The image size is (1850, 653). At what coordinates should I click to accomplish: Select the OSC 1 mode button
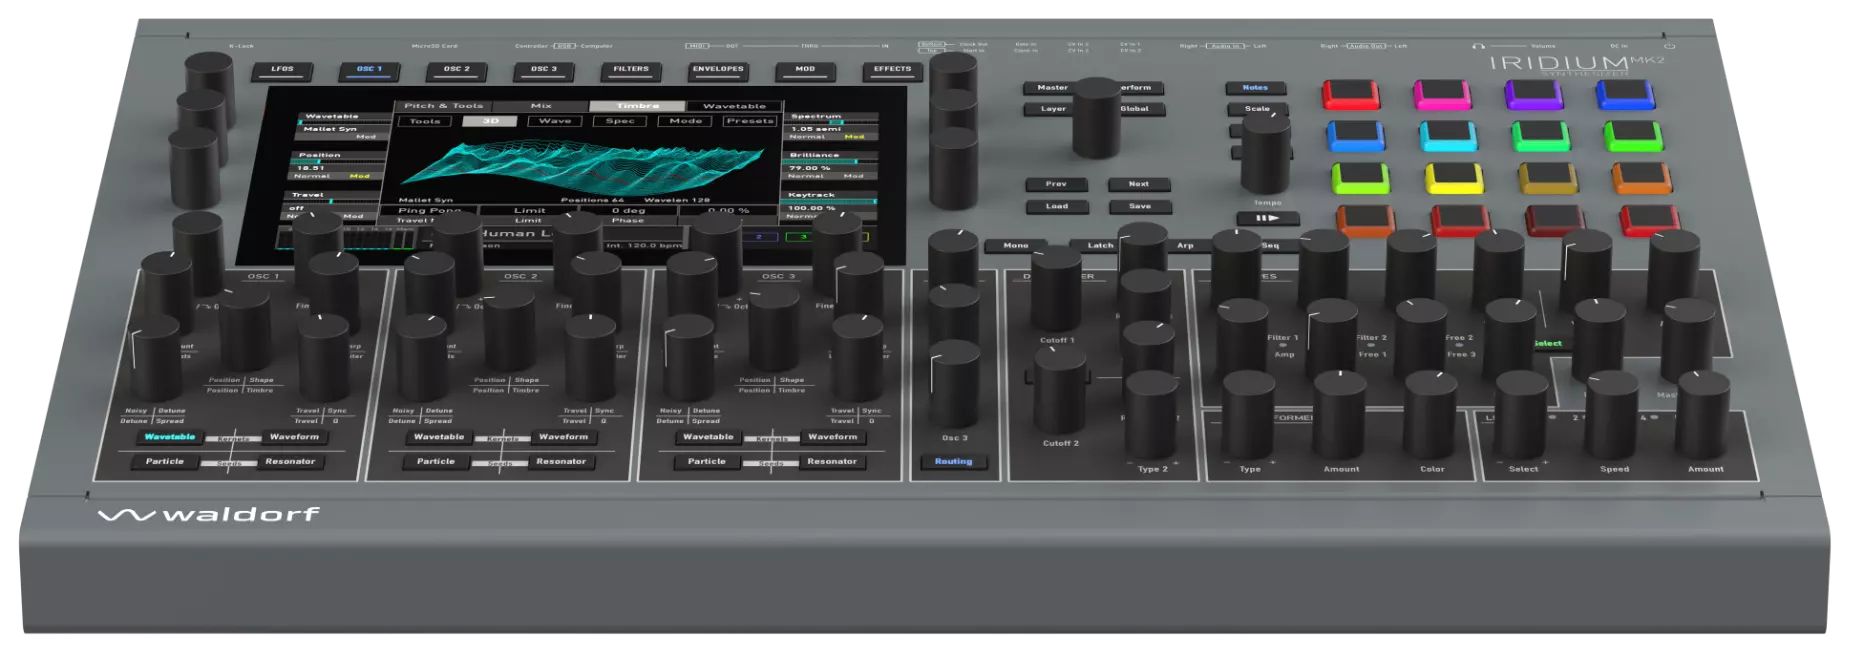tap(369, 70)
